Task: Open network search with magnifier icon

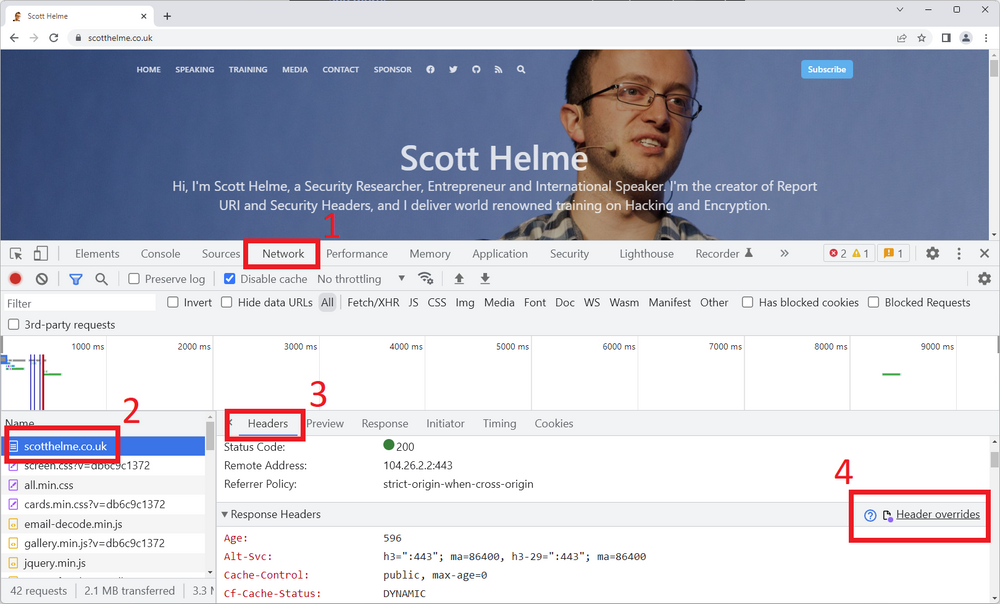Action: pyautogui.click(x=100, y=279)
